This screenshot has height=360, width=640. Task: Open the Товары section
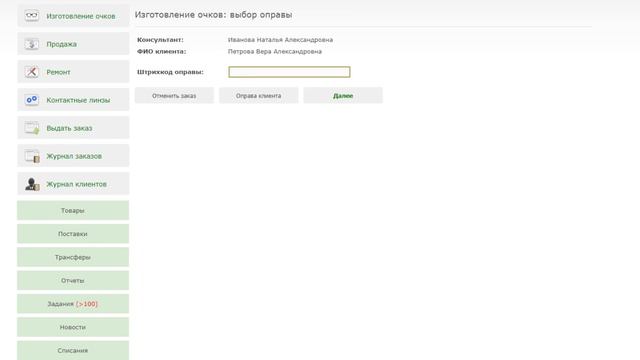pos(73,210)
